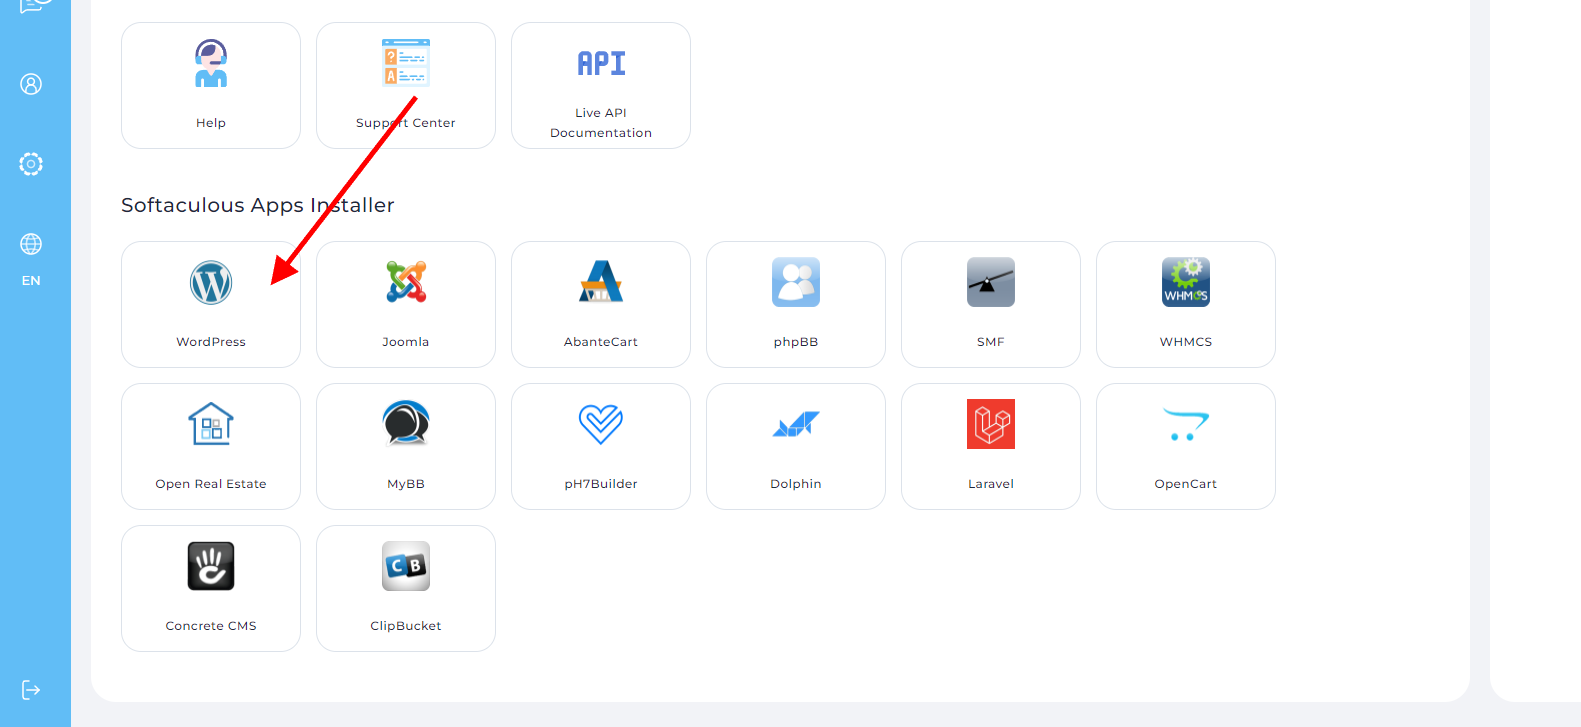
Task: Select the Dolphin app icon
Action: tap(796, 425)
